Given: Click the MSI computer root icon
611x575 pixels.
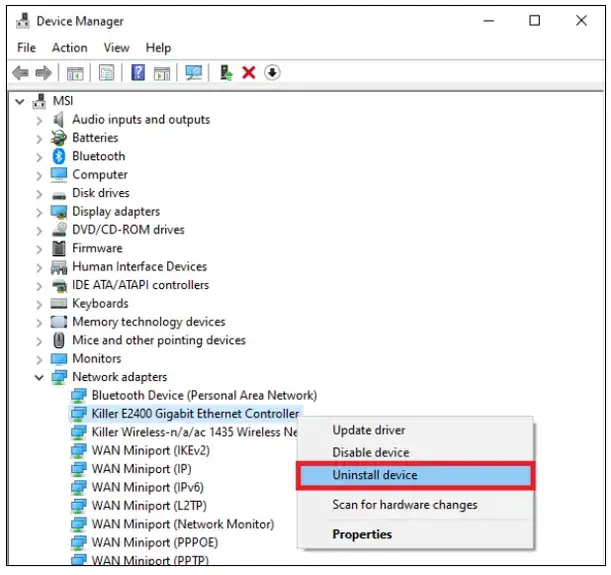Looking at the screenshot, I should 39,101.
